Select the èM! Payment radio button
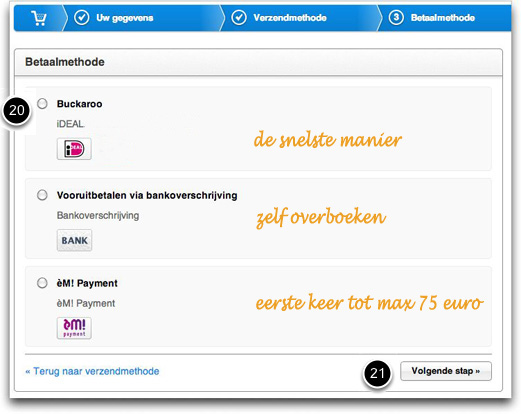521x414 pixels. (42, 283)
